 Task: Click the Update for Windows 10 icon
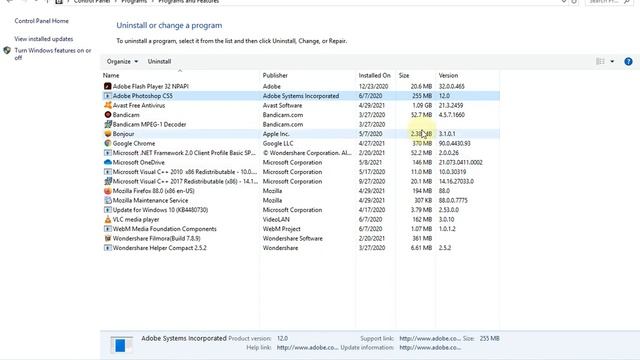click(108, 210)
